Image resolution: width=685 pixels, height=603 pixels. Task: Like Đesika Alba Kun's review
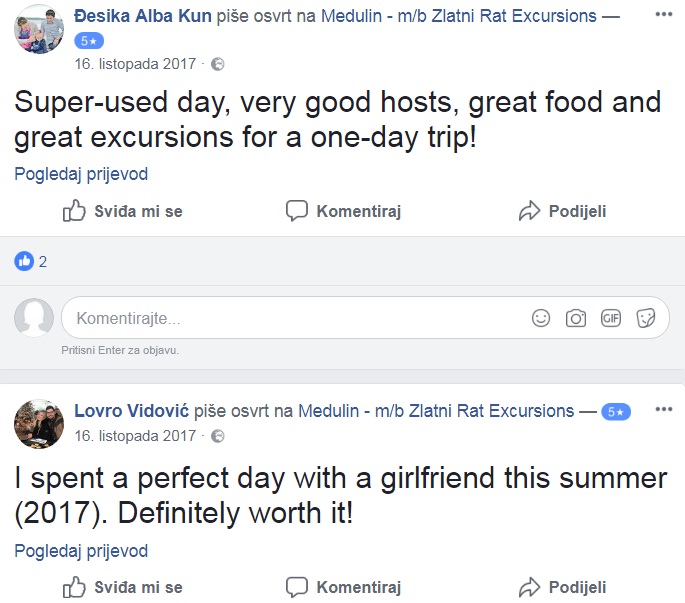click(122, 211)
